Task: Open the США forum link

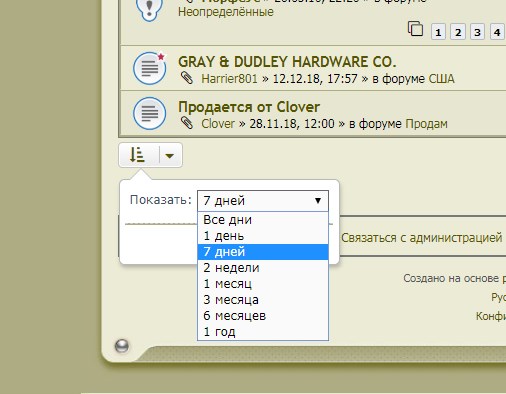Action: coord(441,79)
